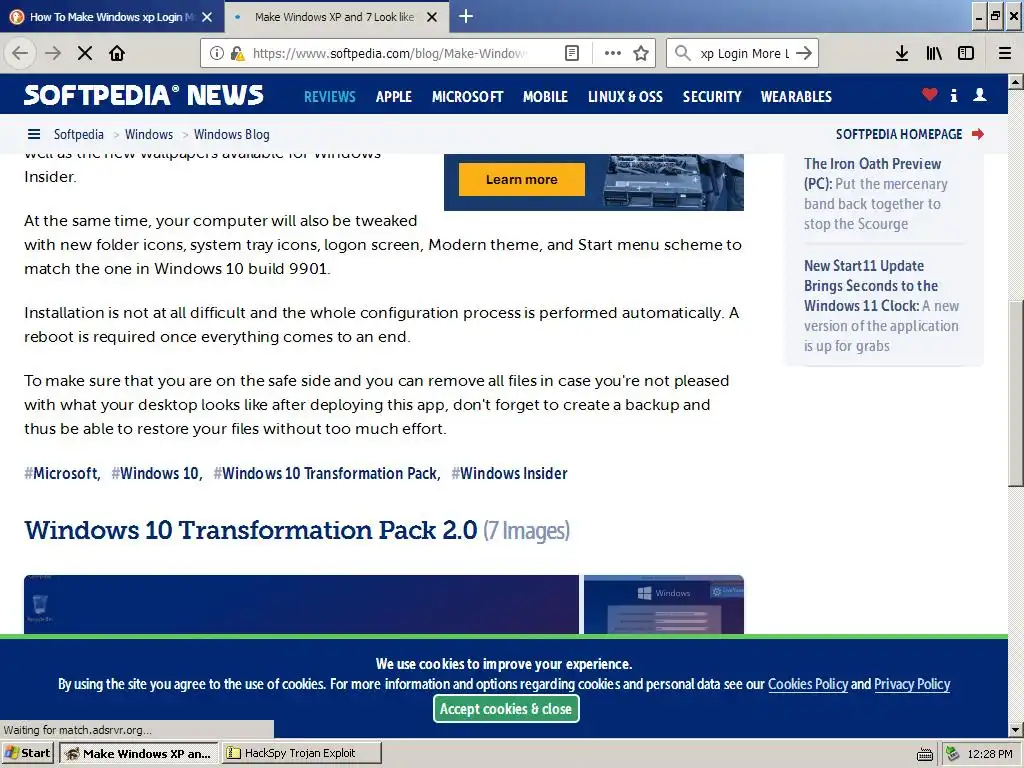This screenshot has width=1024, height=768.
Task: Click the red arrow beside Softpedia Homepage
Action: point(978,134)
